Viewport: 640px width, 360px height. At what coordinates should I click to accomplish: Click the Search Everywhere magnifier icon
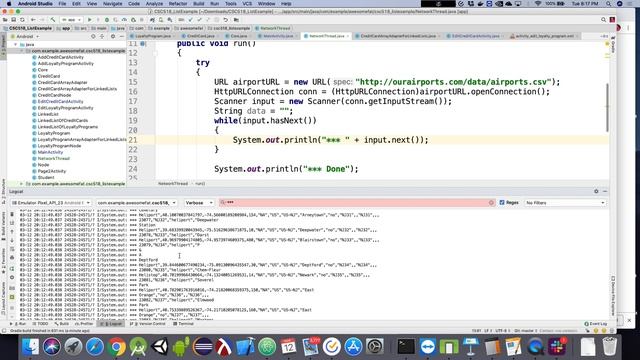(x=603, y=20)
